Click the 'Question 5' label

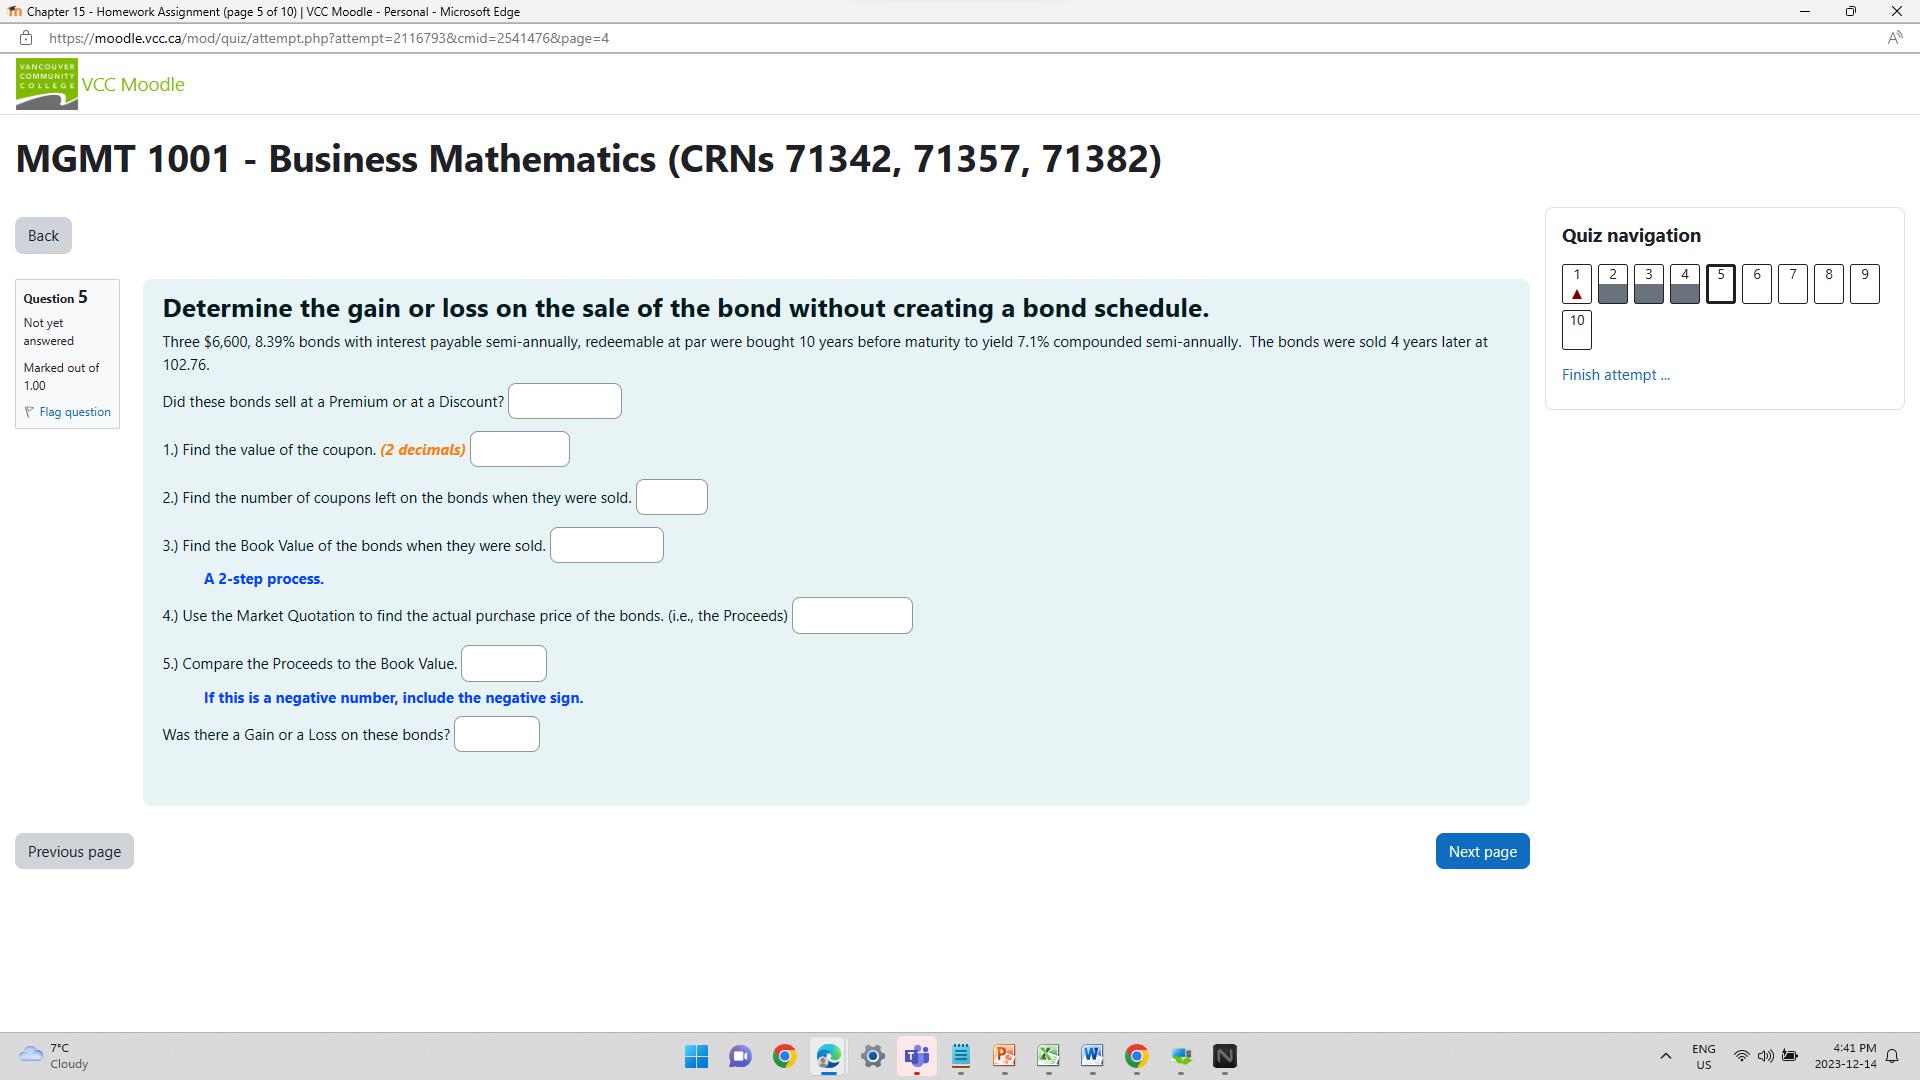[x=56, y=298]
